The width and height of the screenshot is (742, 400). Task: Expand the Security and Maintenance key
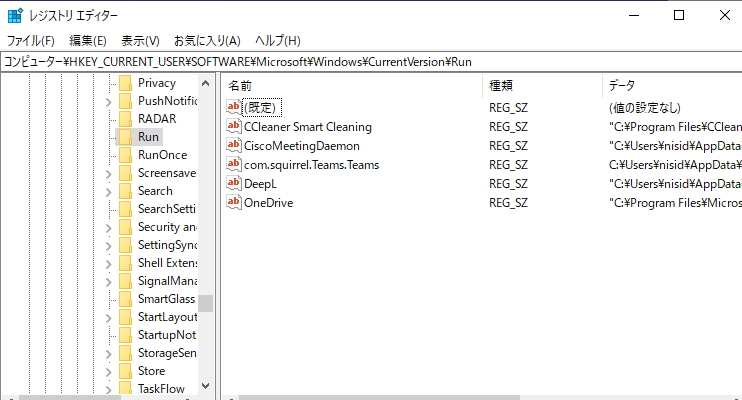(x=108, y=228)
